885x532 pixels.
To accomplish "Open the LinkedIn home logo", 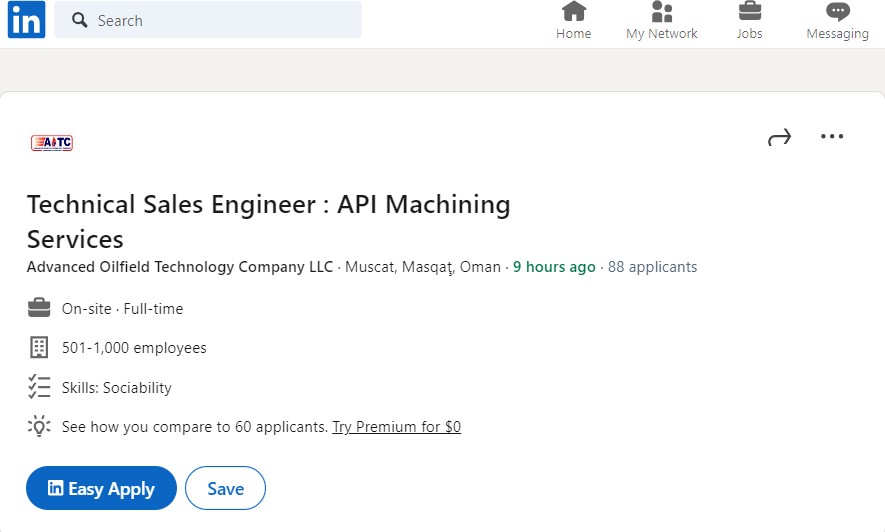I will pos(27,19).
